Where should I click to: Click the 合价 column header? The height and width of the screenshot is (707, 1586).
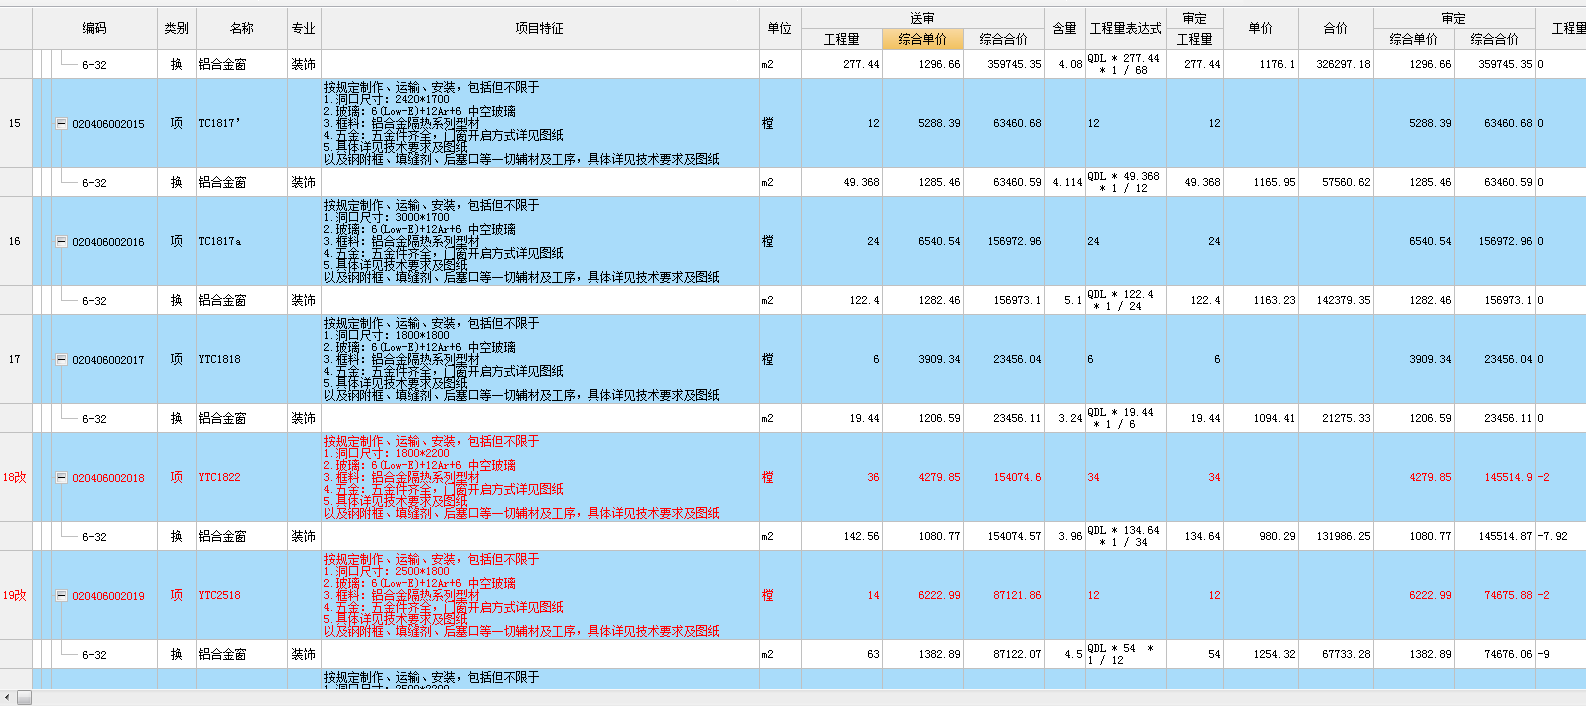1336,29
